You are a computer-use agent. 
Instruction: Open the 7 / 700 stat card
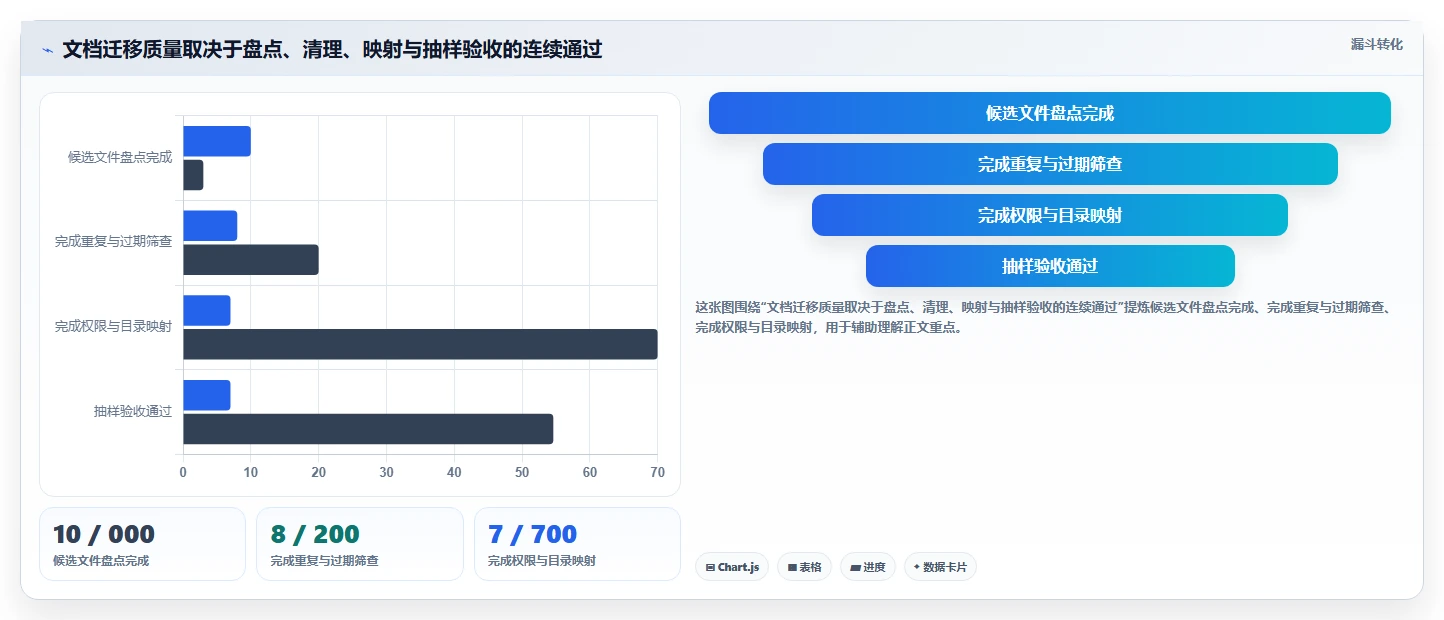coord(577,544)
